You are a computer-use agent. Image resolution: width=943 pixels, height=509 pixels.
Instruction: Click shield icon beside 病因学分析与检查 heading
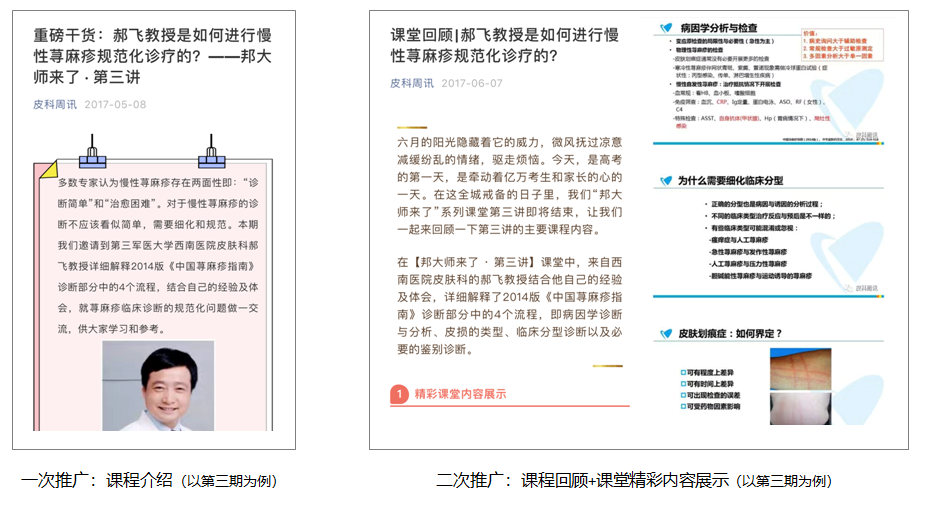pyautogui.click(x=666, y=27)
